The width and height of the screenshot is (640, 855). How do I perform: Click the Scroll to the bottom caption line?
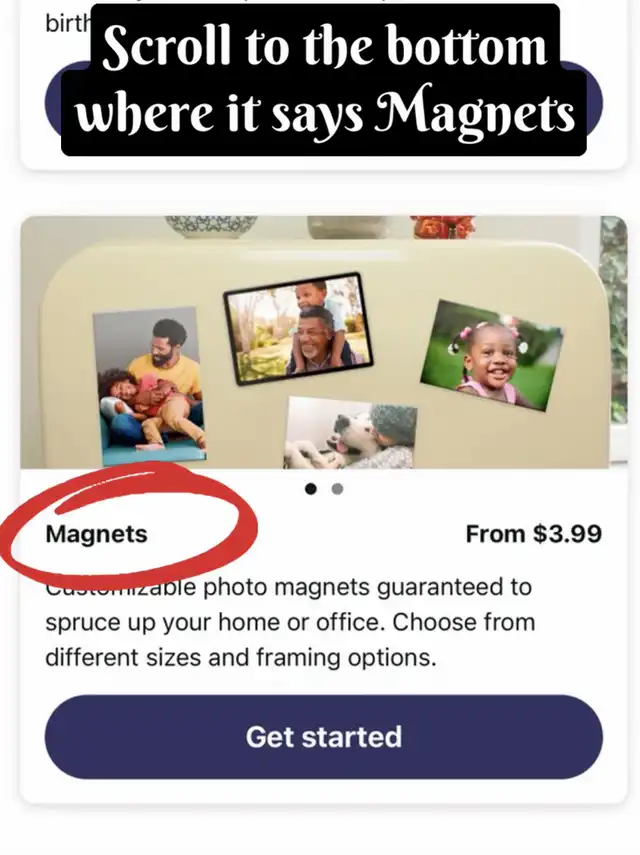coord(325,46)
